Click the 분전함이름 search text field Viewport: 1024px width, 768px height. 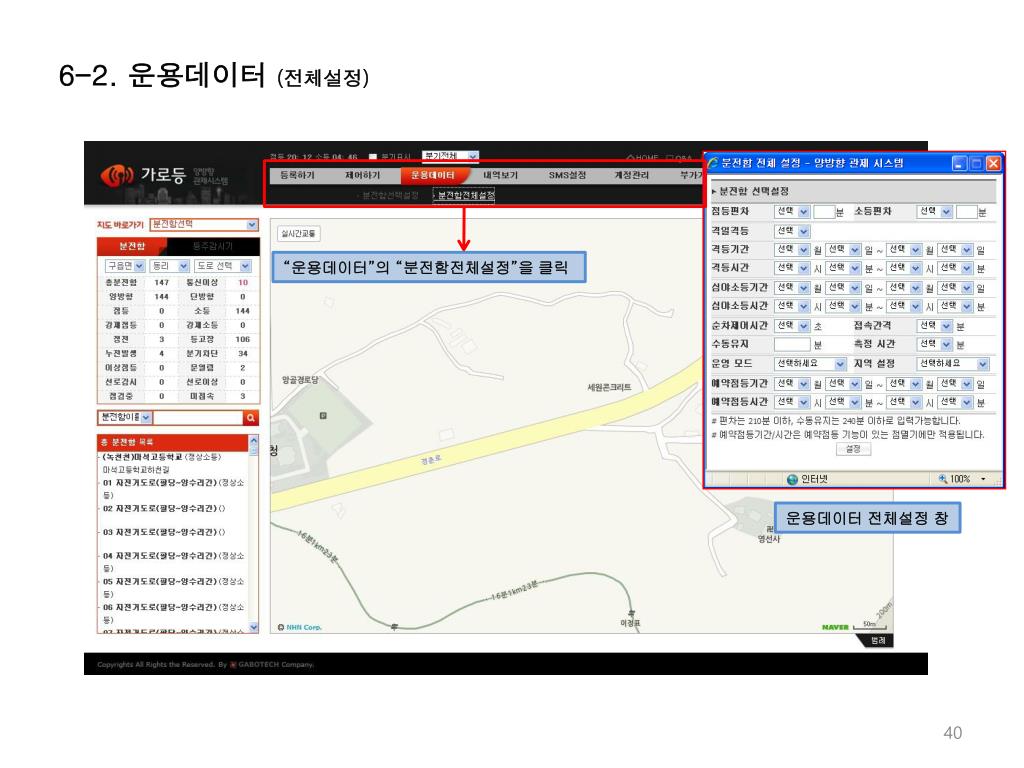tap(198, 417)
